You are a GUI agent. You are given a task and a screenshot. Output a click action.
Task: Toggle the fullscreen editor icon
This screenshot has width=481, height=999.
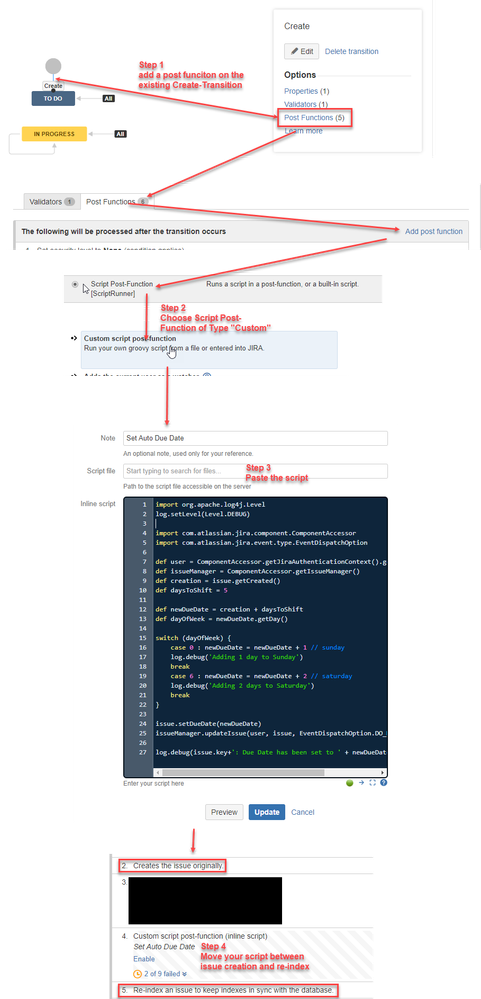[373, 784]
